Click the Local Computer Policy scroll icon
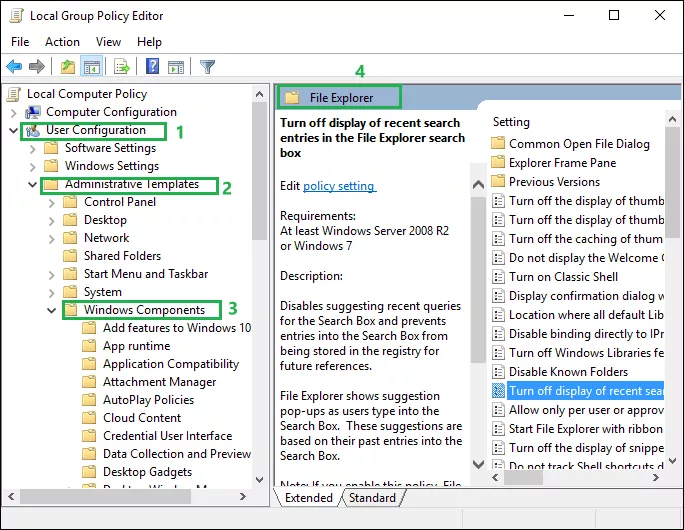This screenshot has width=684, height=530. [14, 94]
